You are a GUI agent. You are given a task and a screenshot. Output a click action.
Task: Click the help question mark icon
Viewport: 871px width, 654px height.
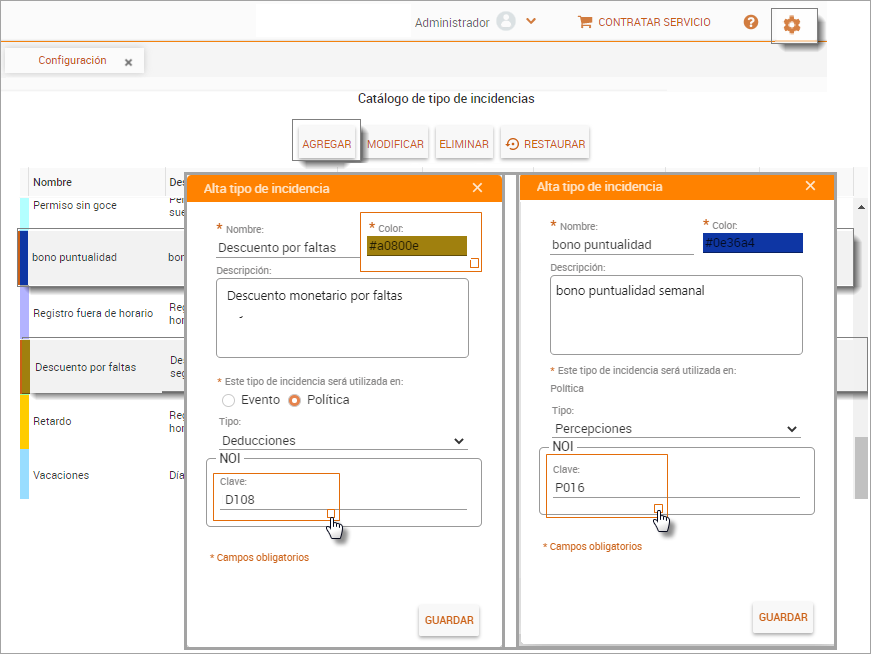[751, 22]
